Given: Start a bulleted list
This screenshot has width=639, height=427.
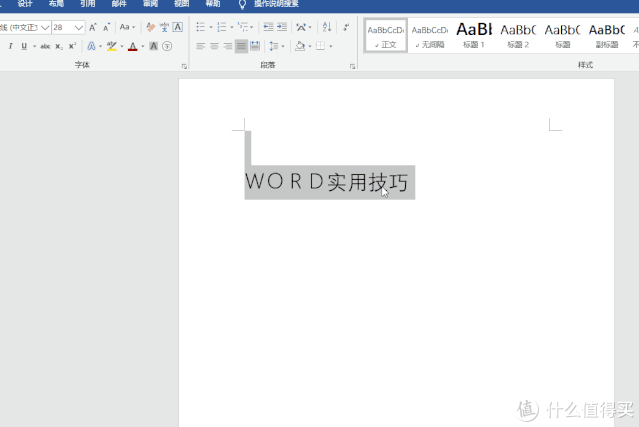Looking at the screenshot, I should (199, 28).
